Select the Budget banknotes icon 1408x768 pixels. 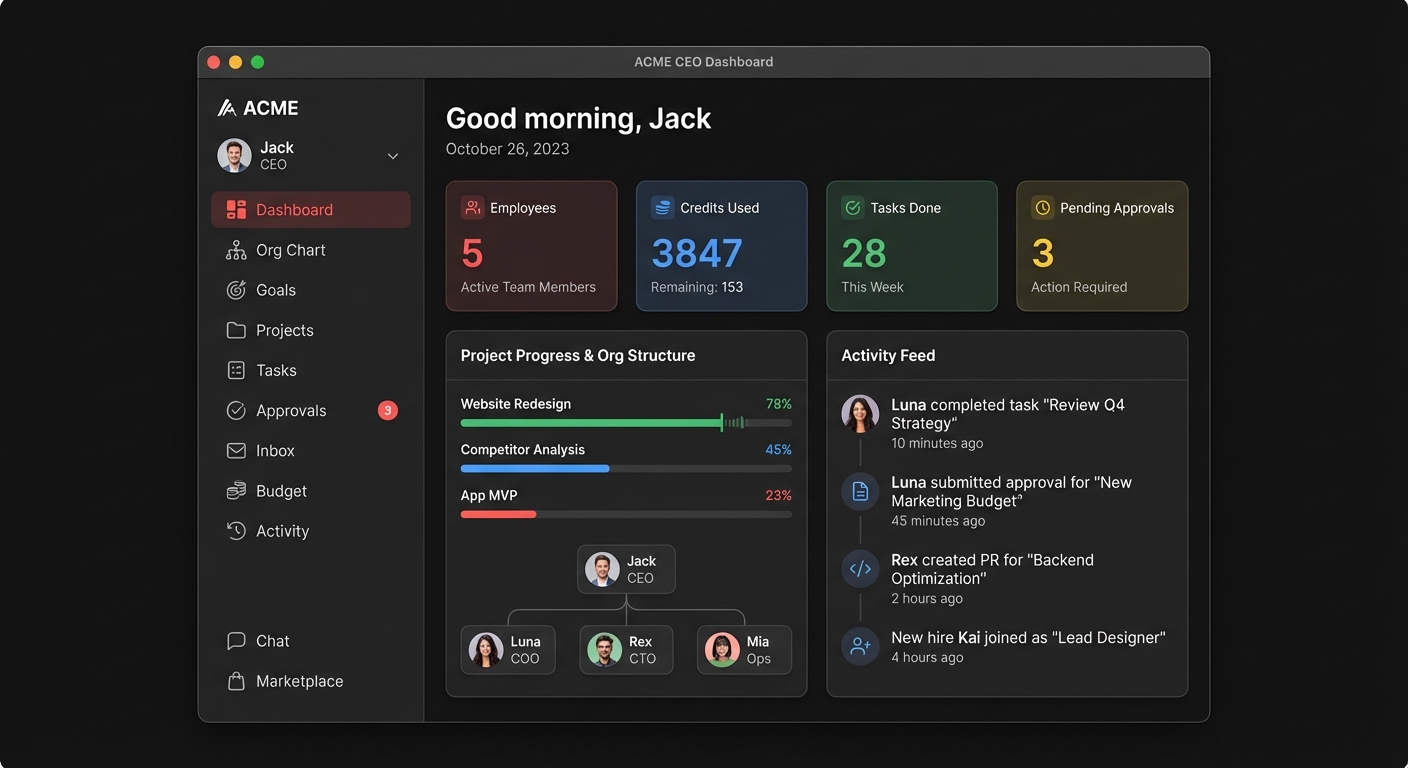click(235, 490)
